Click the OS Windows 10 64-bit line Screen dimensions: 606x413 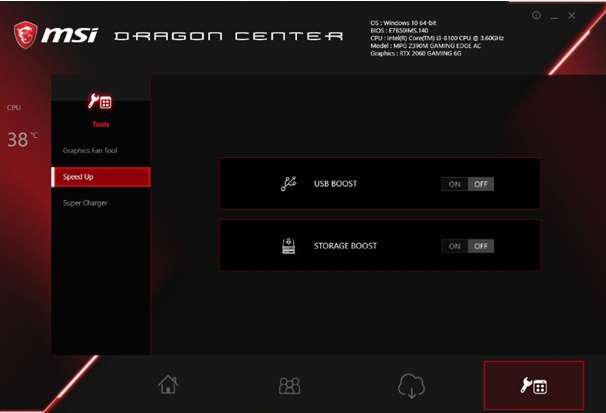click(x=403, y=23)
